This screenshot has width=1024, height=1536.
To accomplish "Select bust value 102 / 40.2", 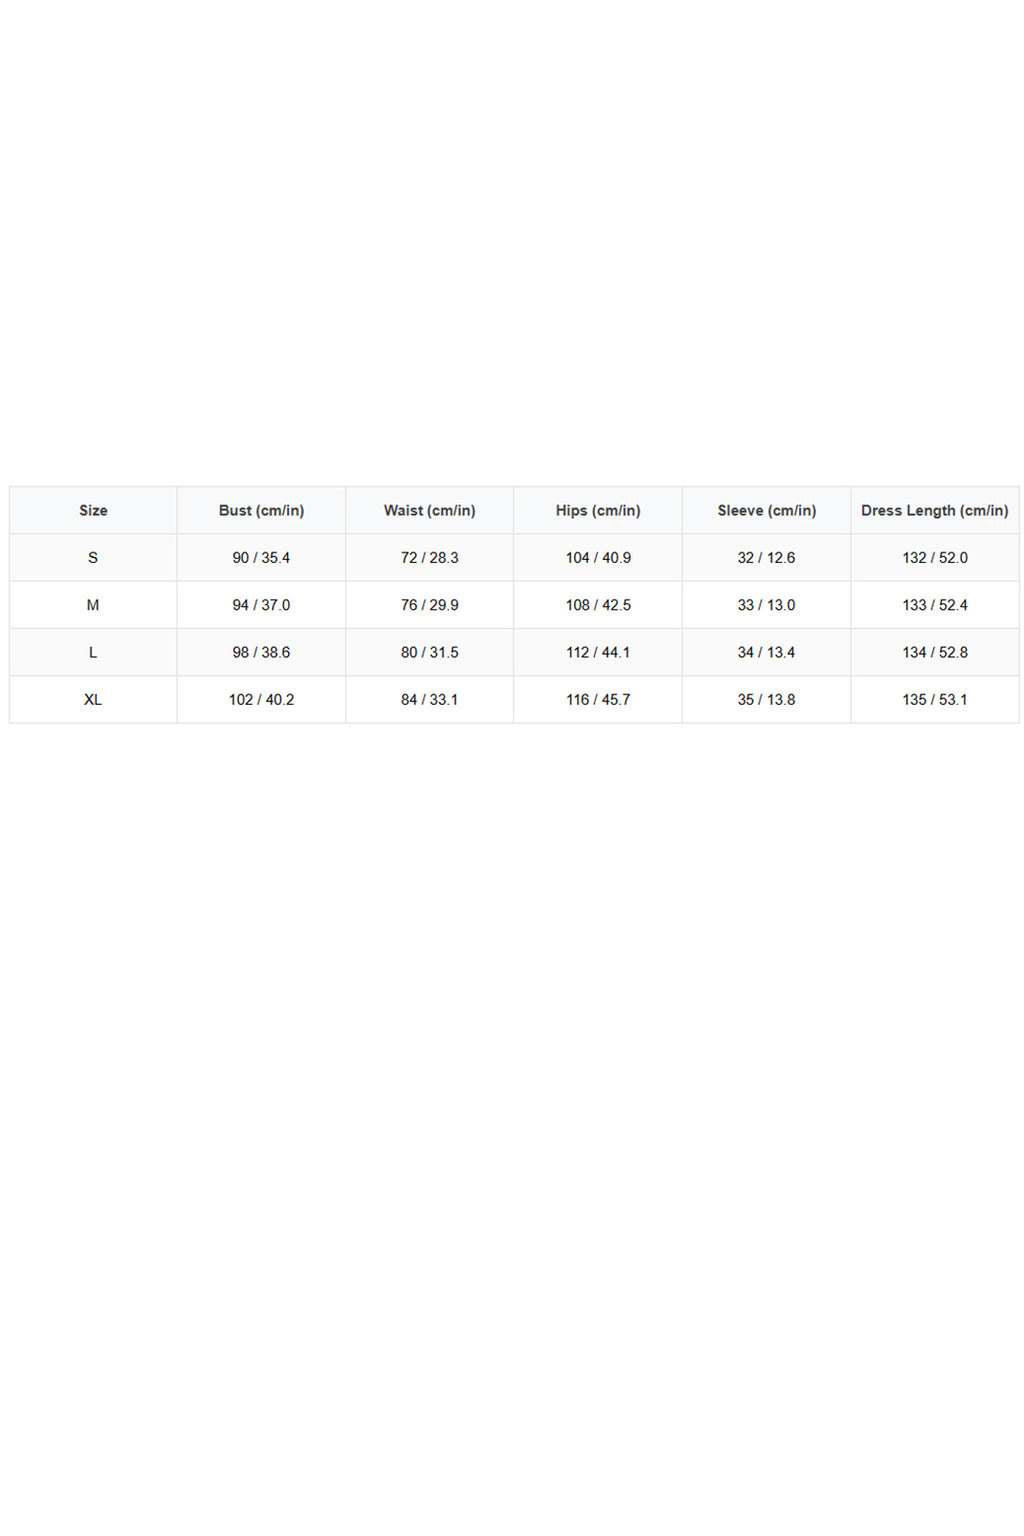I will tap(261, 700).
